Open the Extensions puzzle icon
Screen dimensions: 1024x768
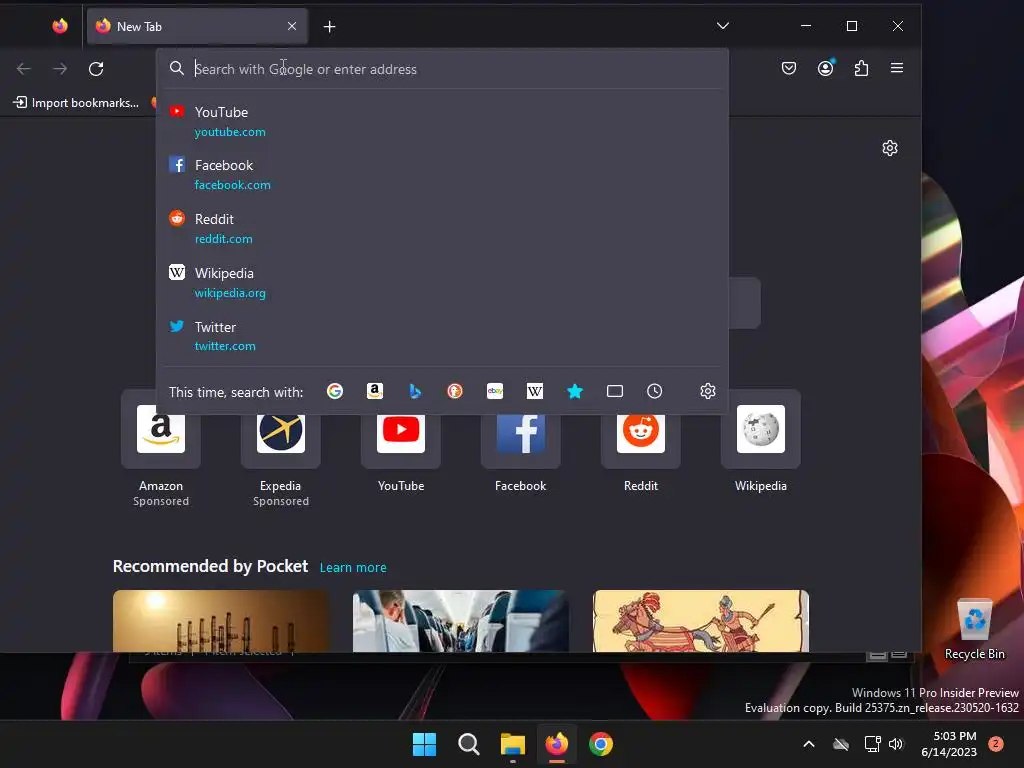click(861, 68)
